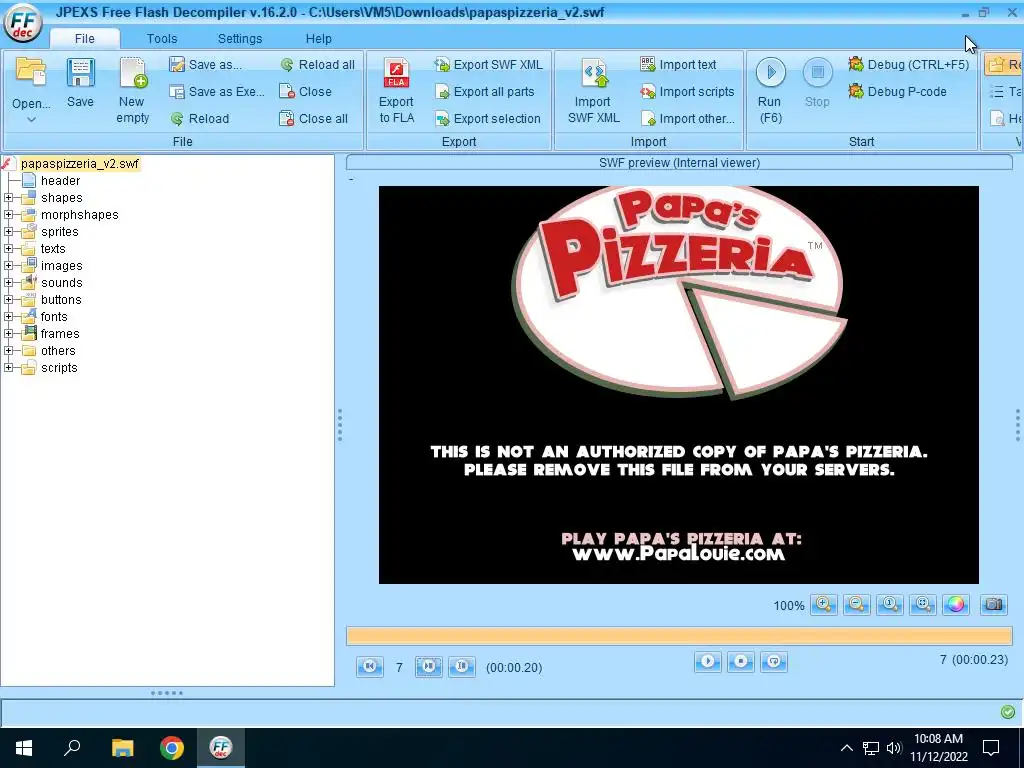Expand the others folder
This screenshot has height=768, width=1024.
pos(8,351)
